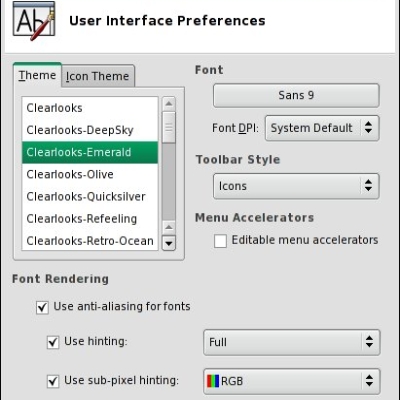Select the Clearlooks-Olive theme
This screenshot has width=400, height=400.
[90, 174]
